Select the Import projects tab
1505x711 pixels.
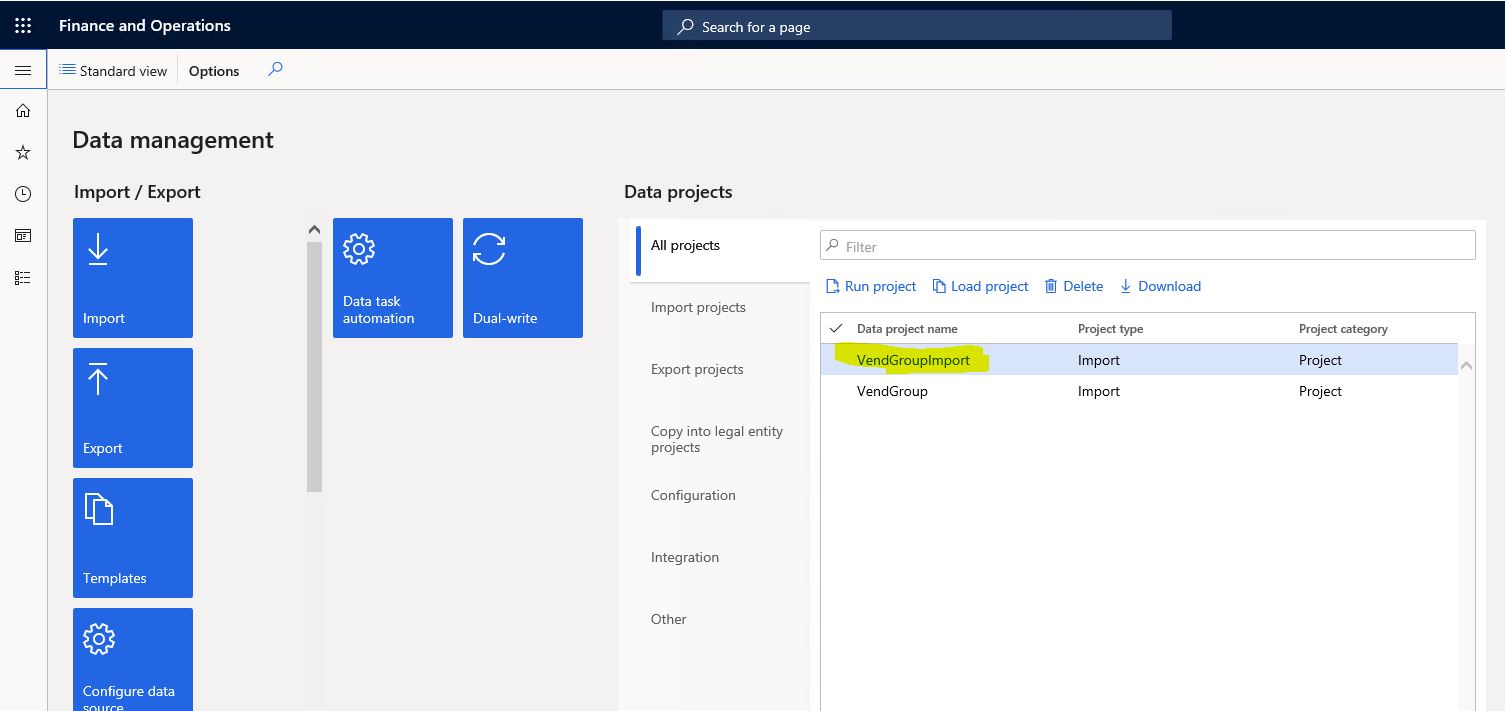pyautogui.click(x=698, y=307)
